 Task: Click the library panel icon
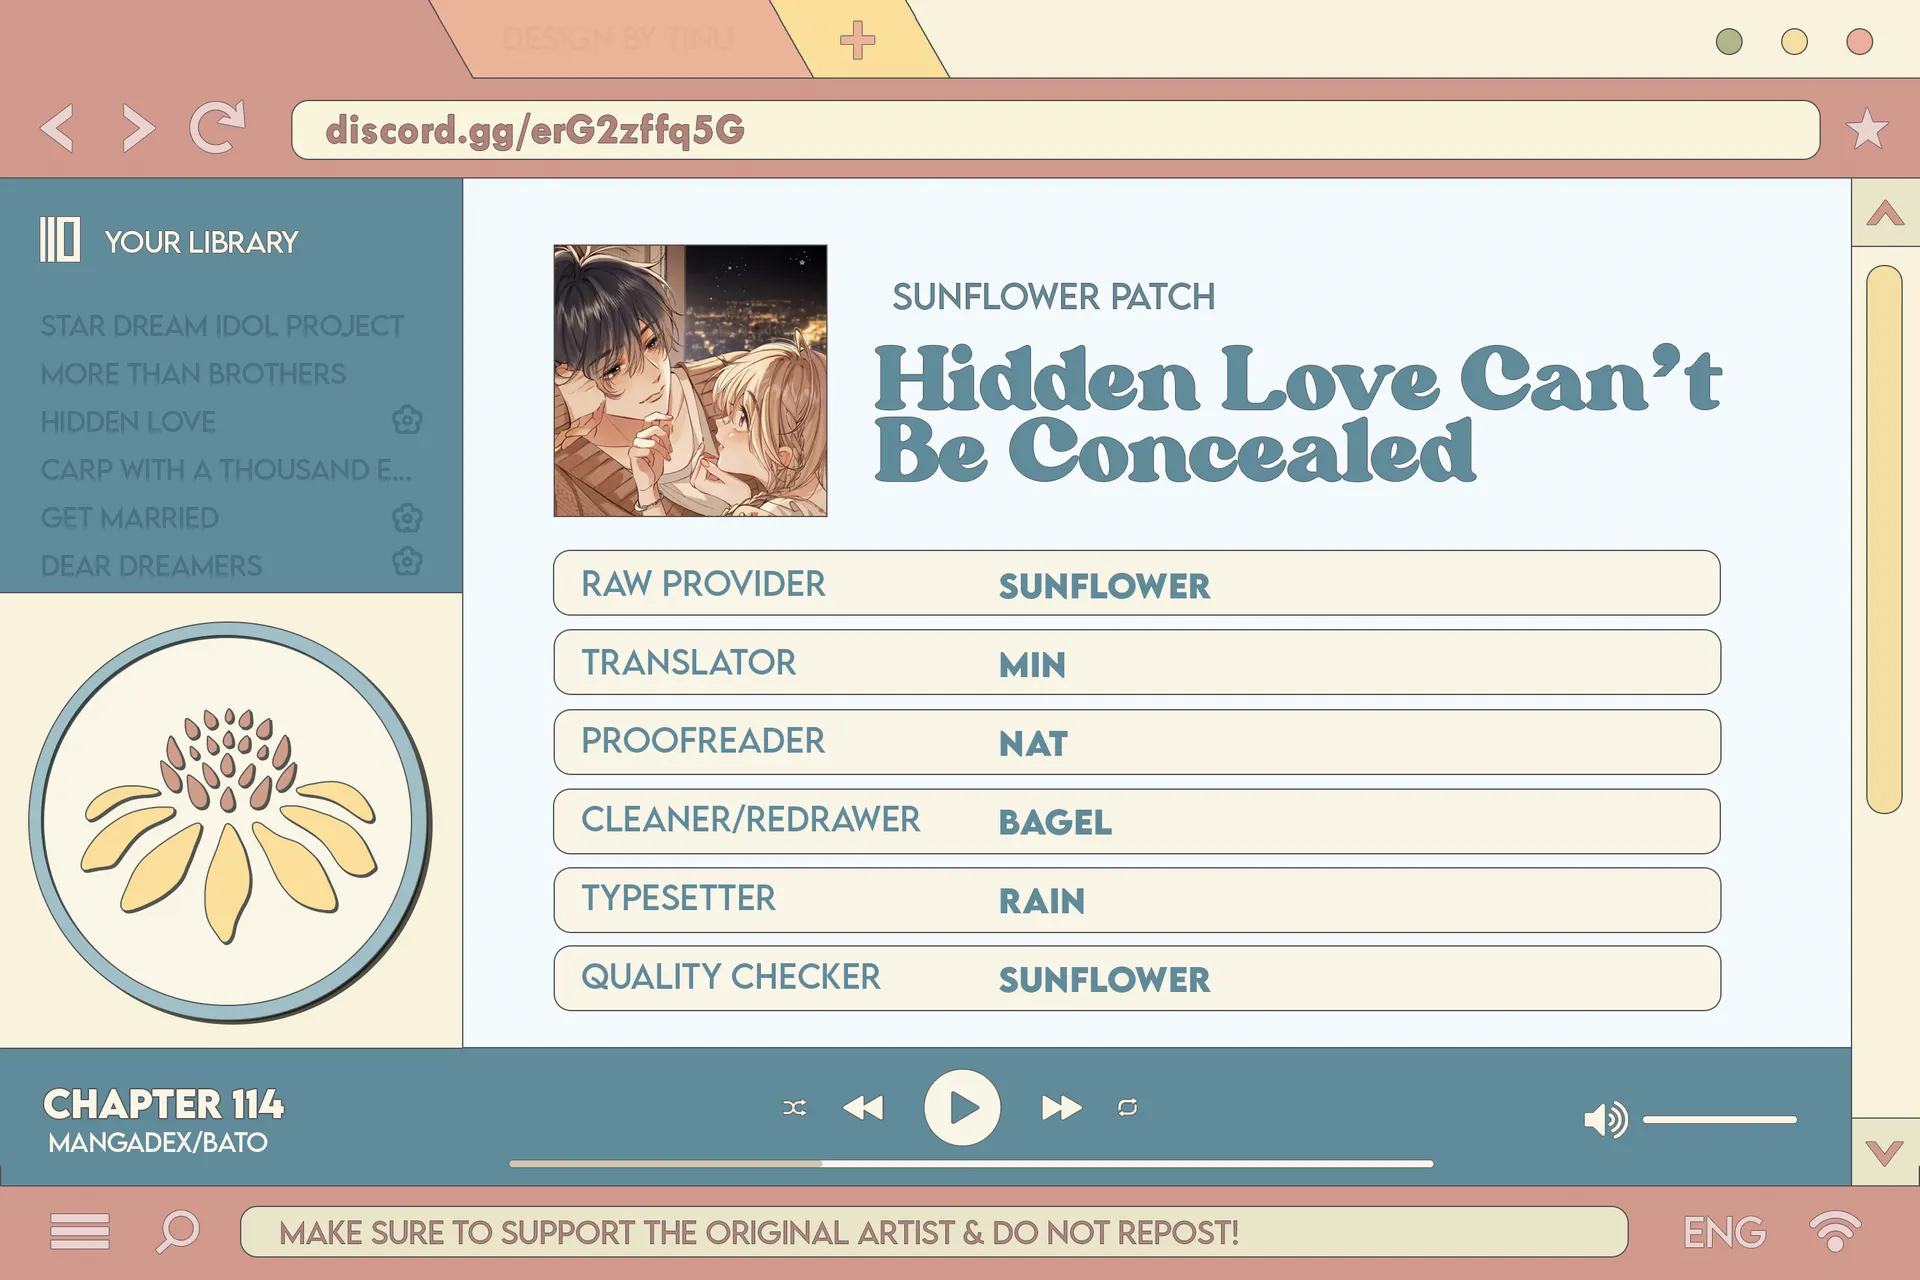pos(61,240)
